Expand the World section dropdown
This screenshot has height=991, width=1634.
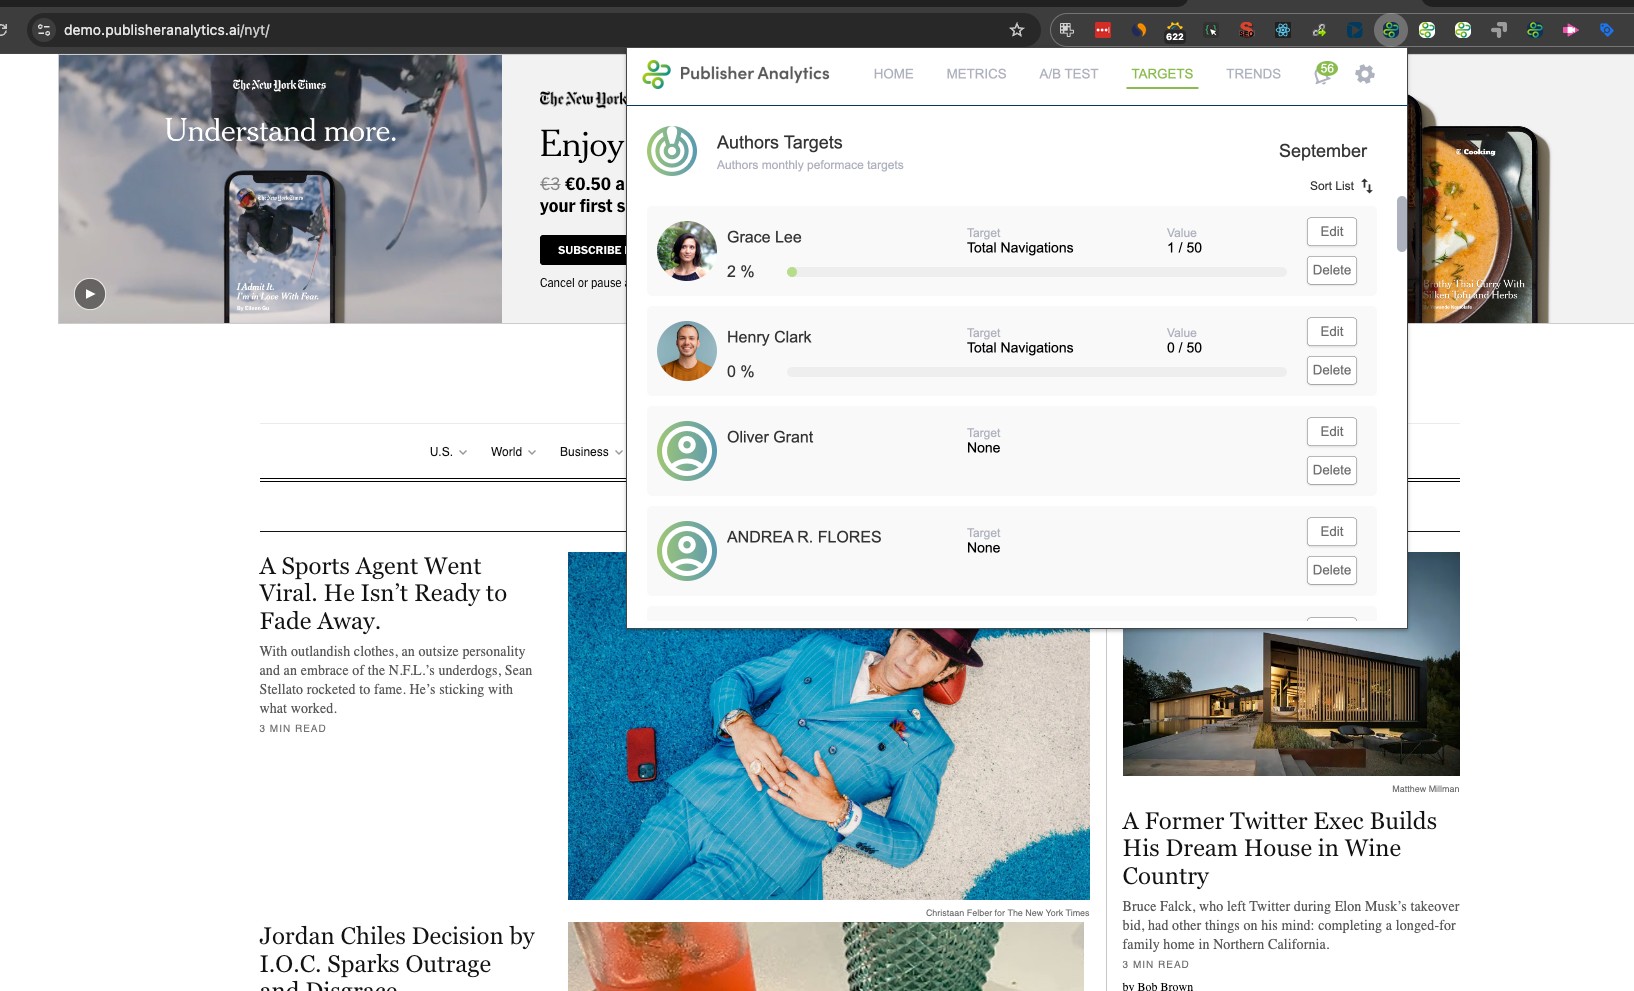[513, 452]
